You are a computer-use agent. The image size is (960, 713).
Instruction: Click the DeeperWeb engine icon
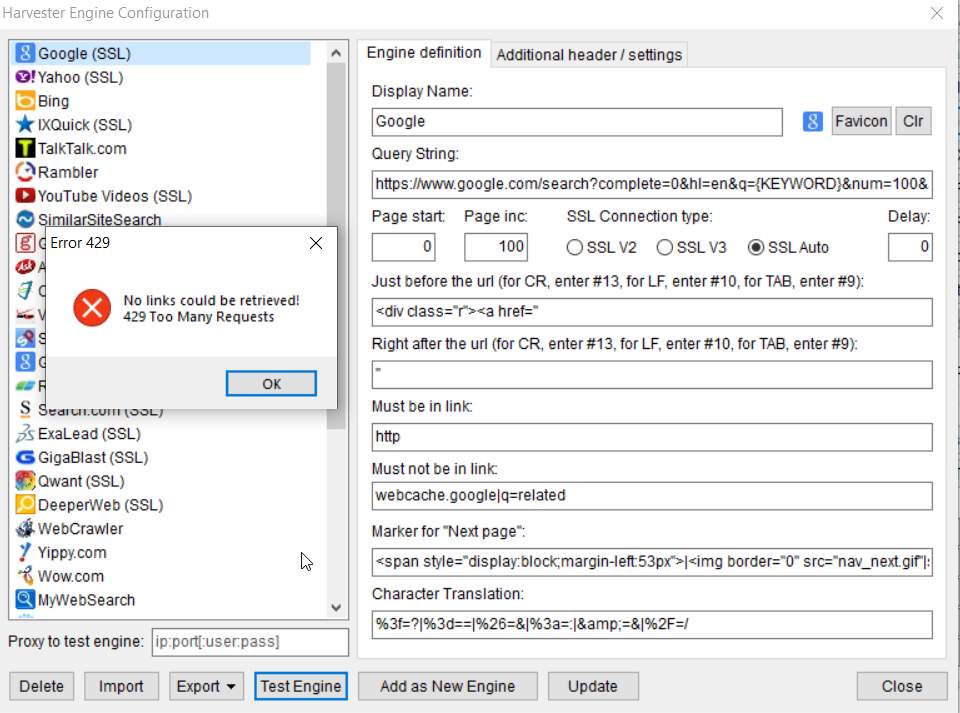(24, 505)
